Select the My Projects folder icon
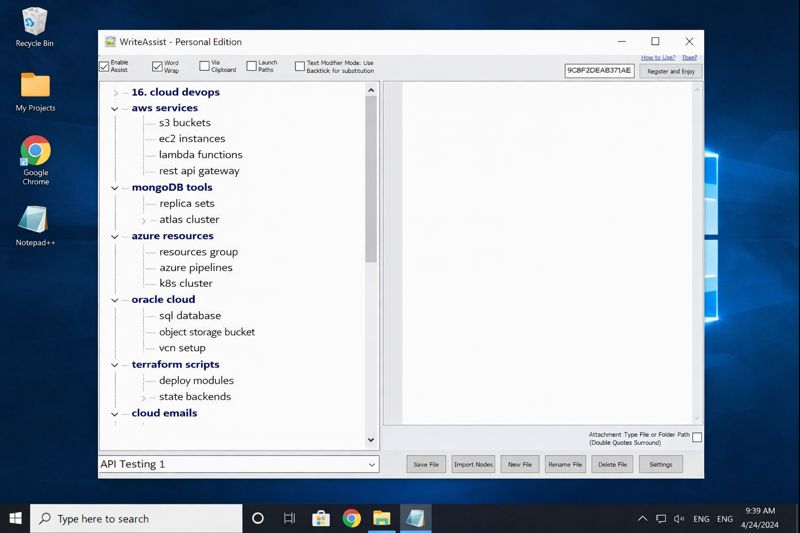Viewport: 800px width, 533px height. (x=35, y=86)
